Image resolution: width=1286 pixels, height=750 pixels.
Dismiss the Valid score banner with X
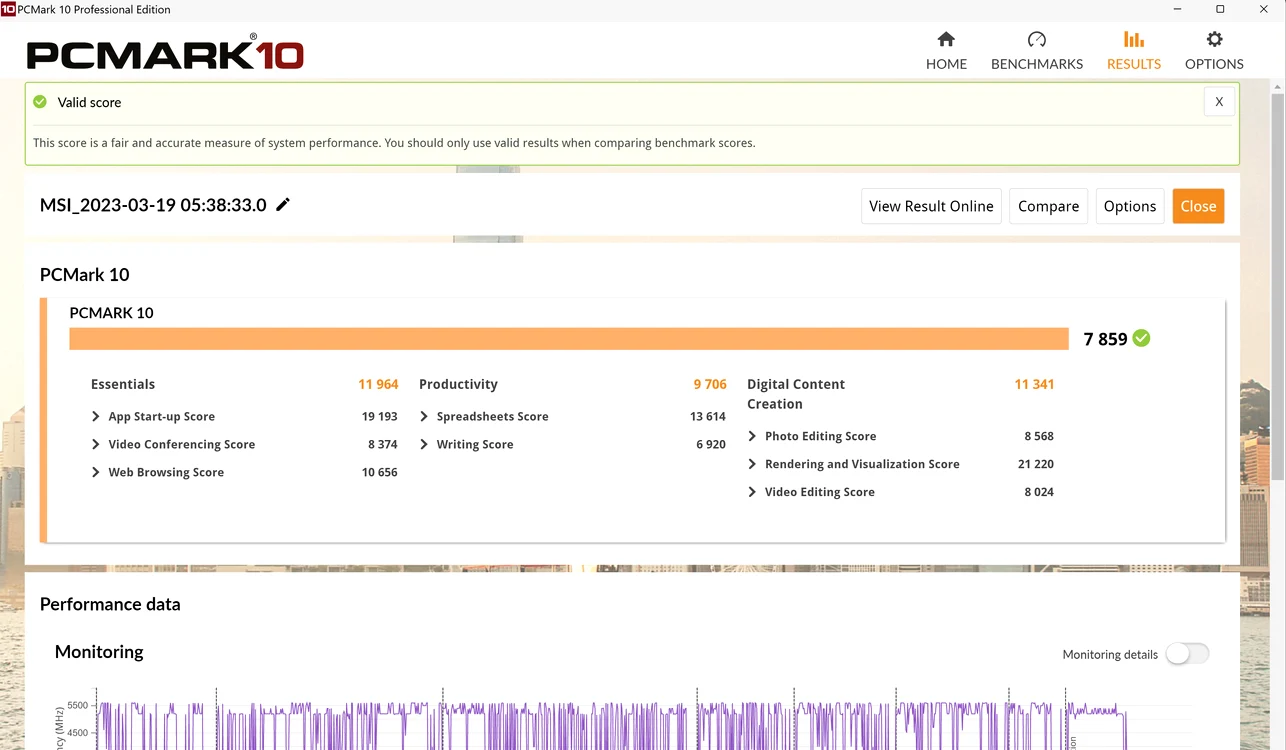1219,101
